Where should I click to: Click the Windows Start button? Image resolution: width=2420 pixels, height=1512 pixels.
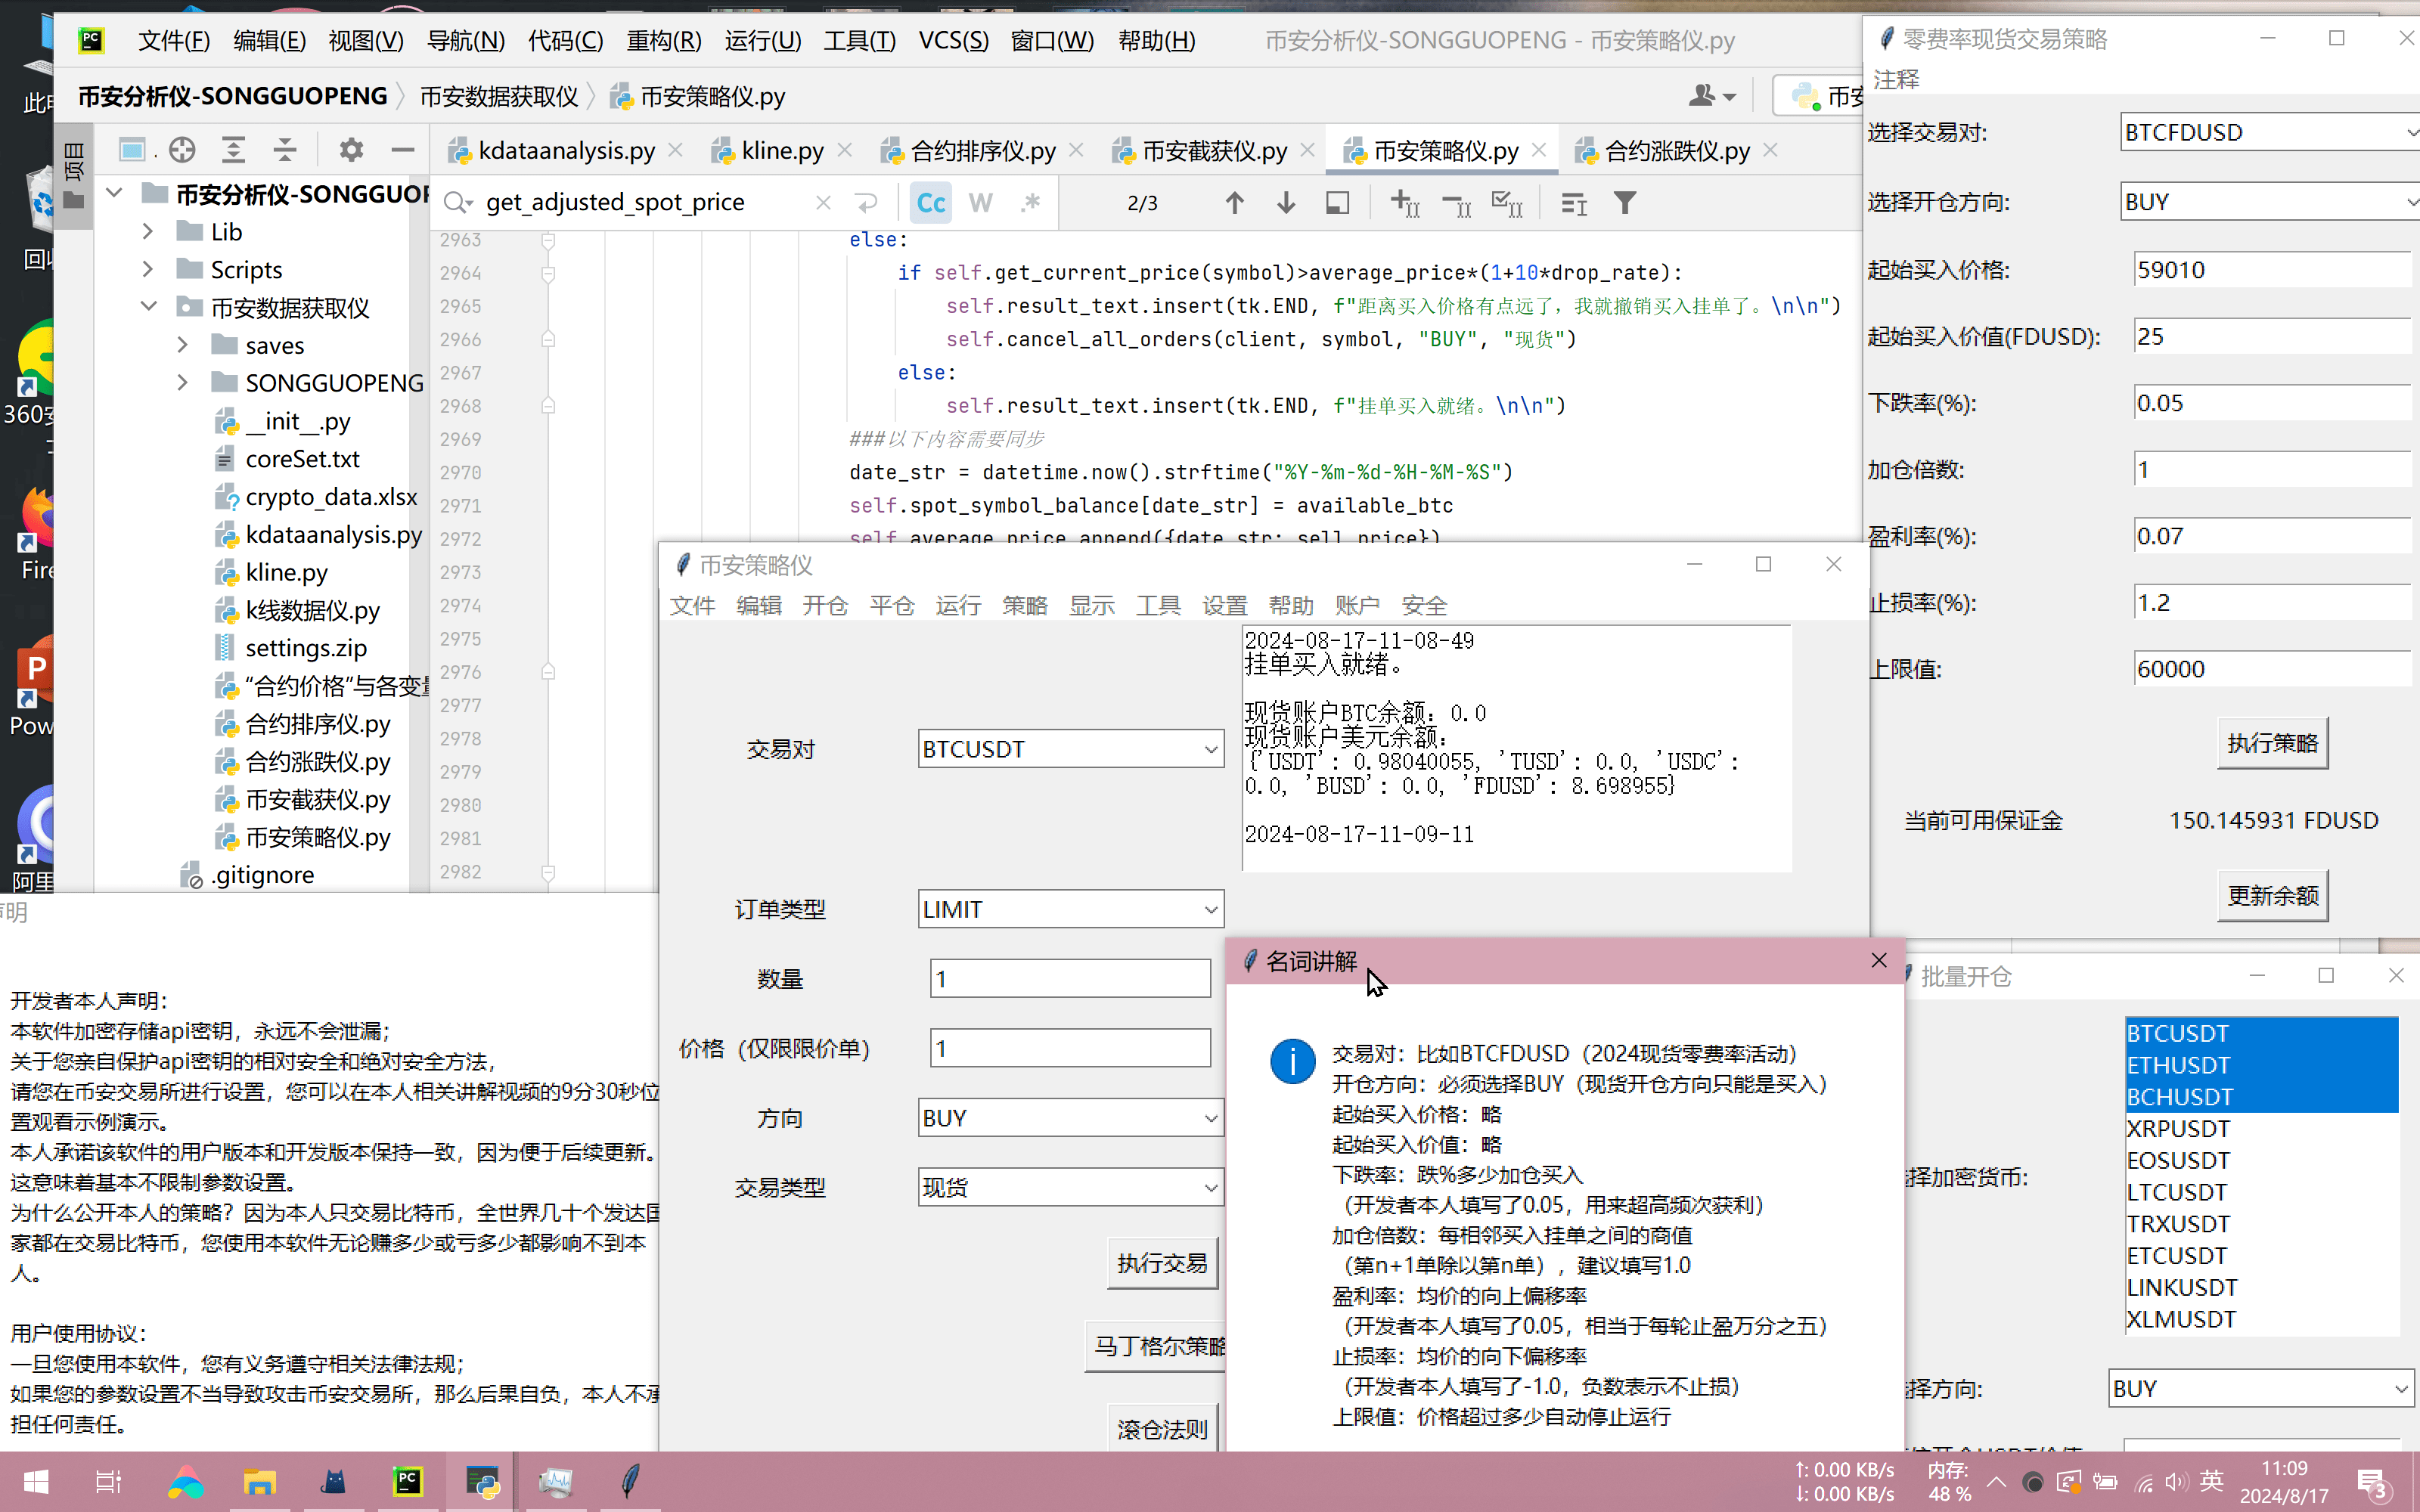(x=36, y=1481)
